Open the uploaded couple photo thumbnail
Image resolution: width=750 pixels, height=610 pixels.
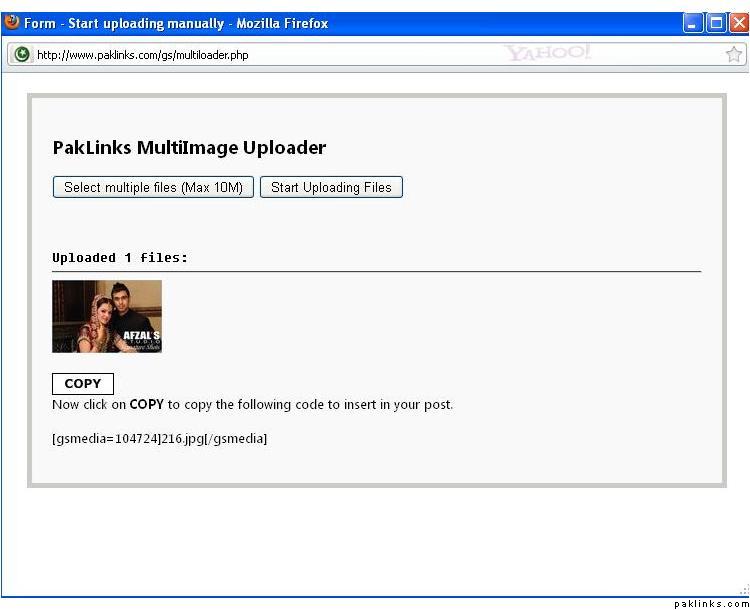(107, 316)
